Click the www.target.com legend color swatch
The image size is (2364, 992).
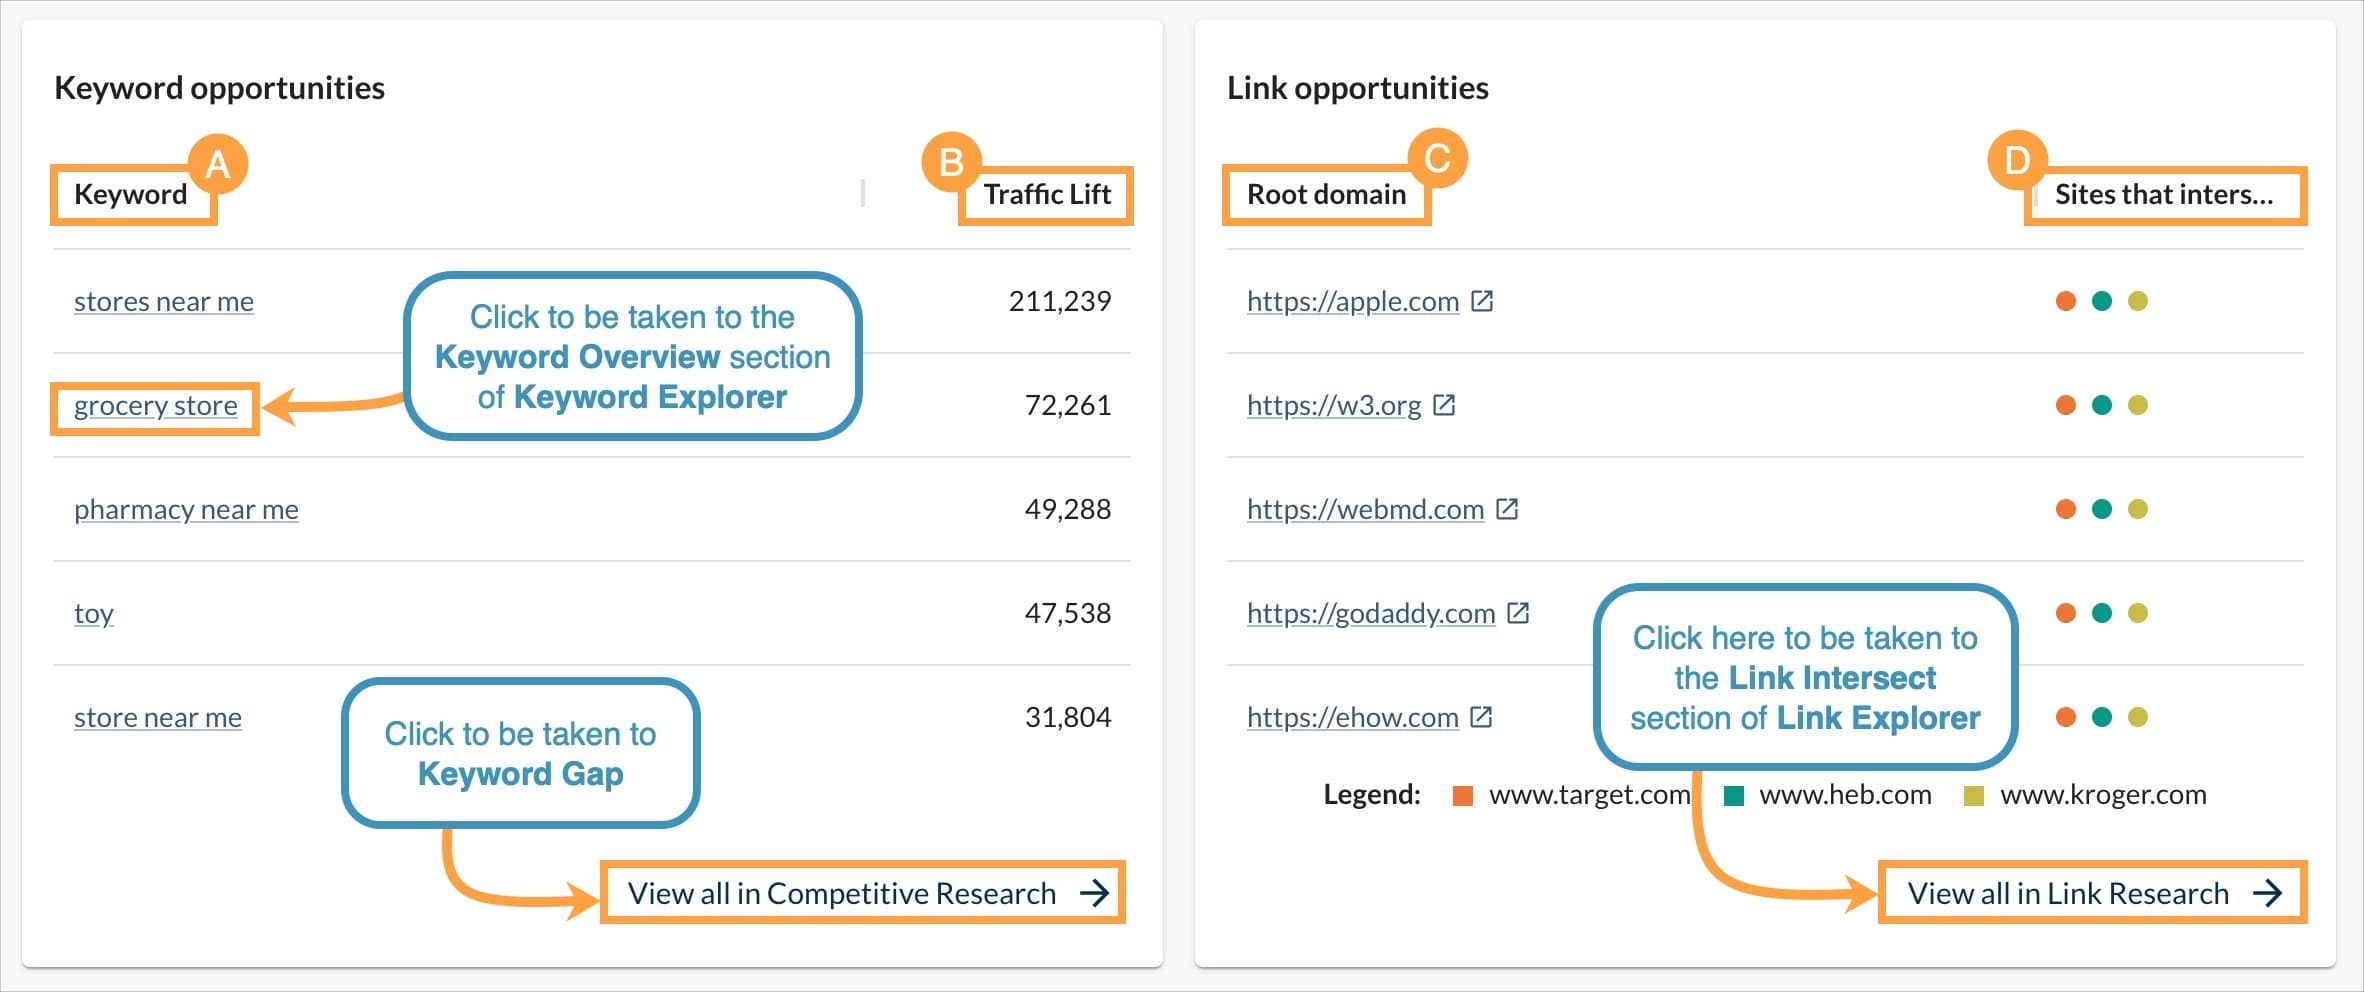point(1461,795)
